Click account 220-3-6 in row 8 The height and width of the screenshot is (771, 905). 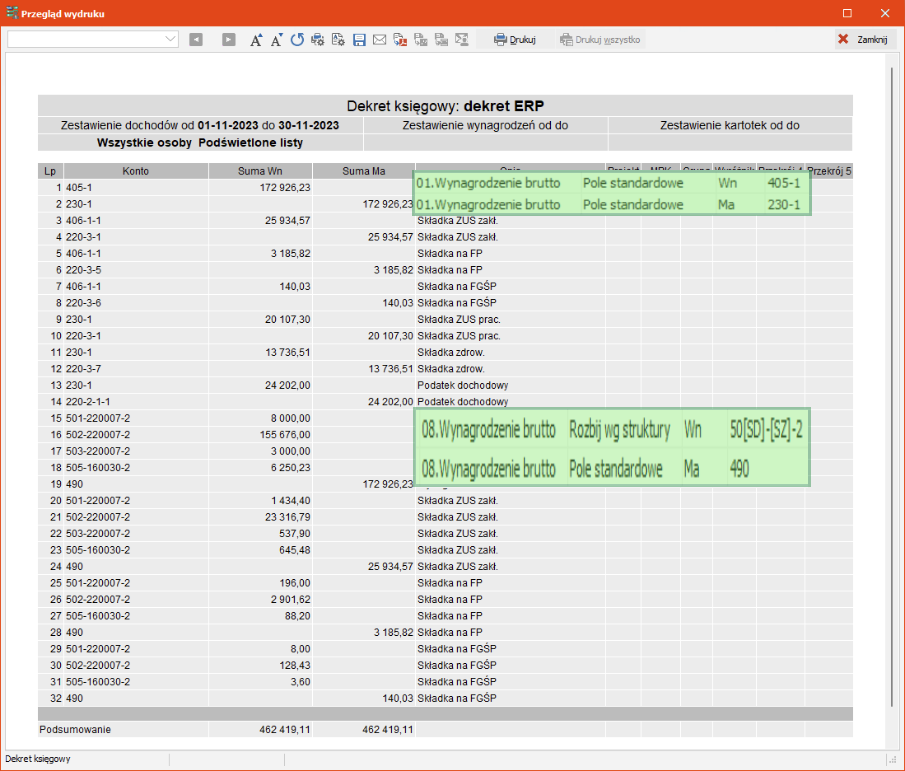click(x=84, y=303)
